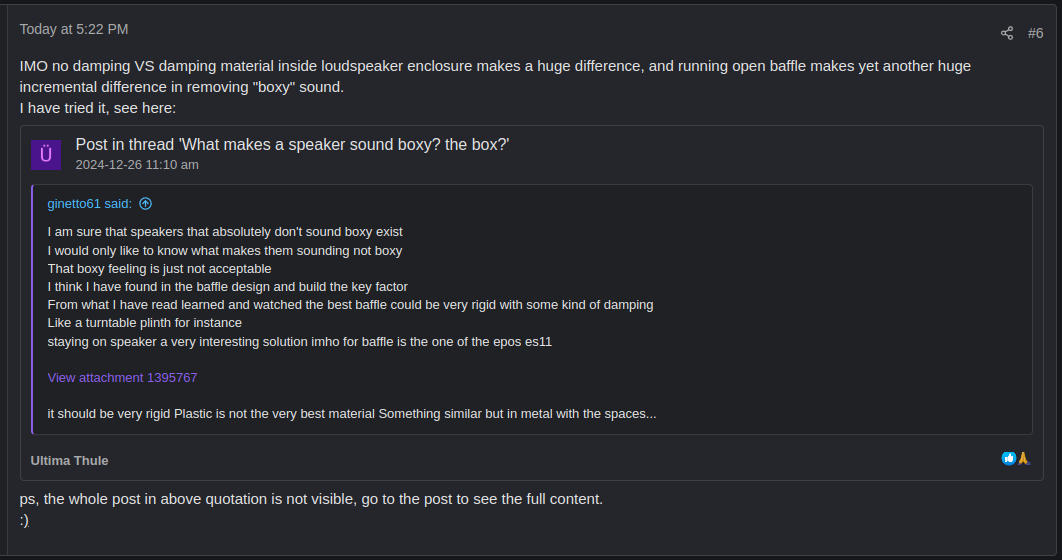
Task: Jump to quoted post via up-arrow icon
Action: [x=146, y=204]
